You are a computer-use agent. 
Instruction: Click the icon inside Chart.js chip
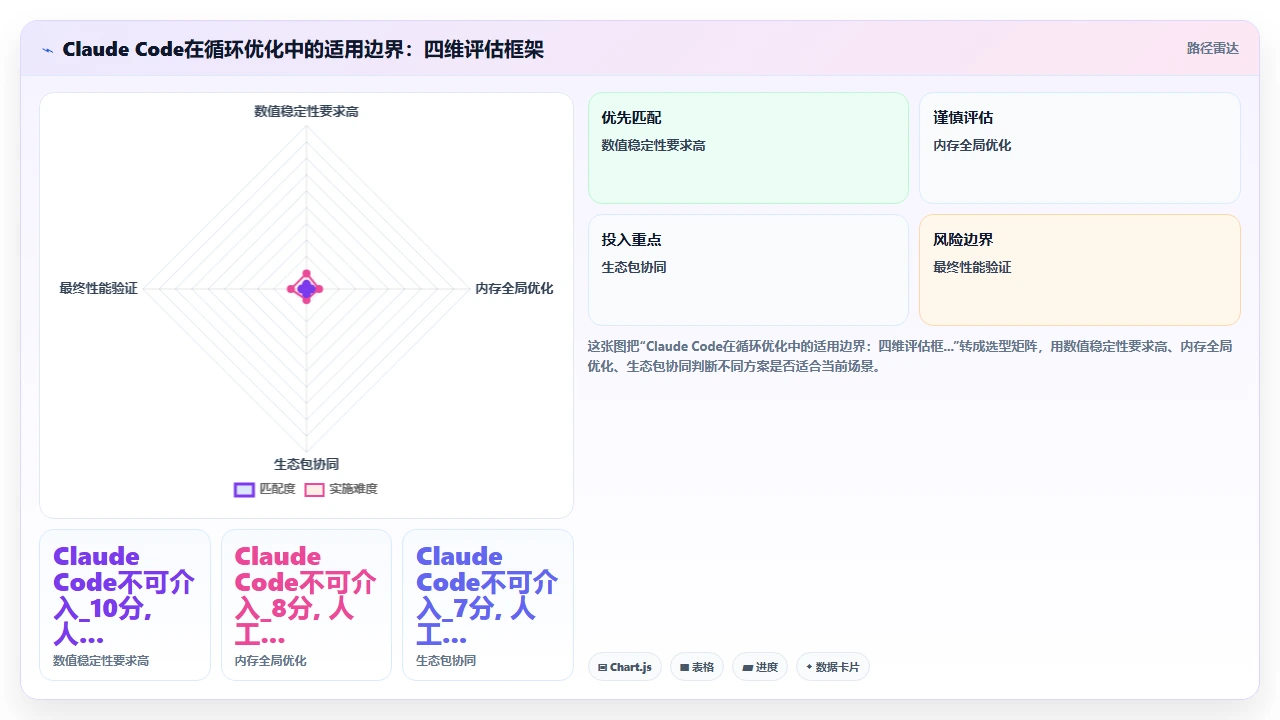pyautogui.click(x=603, y=667)
